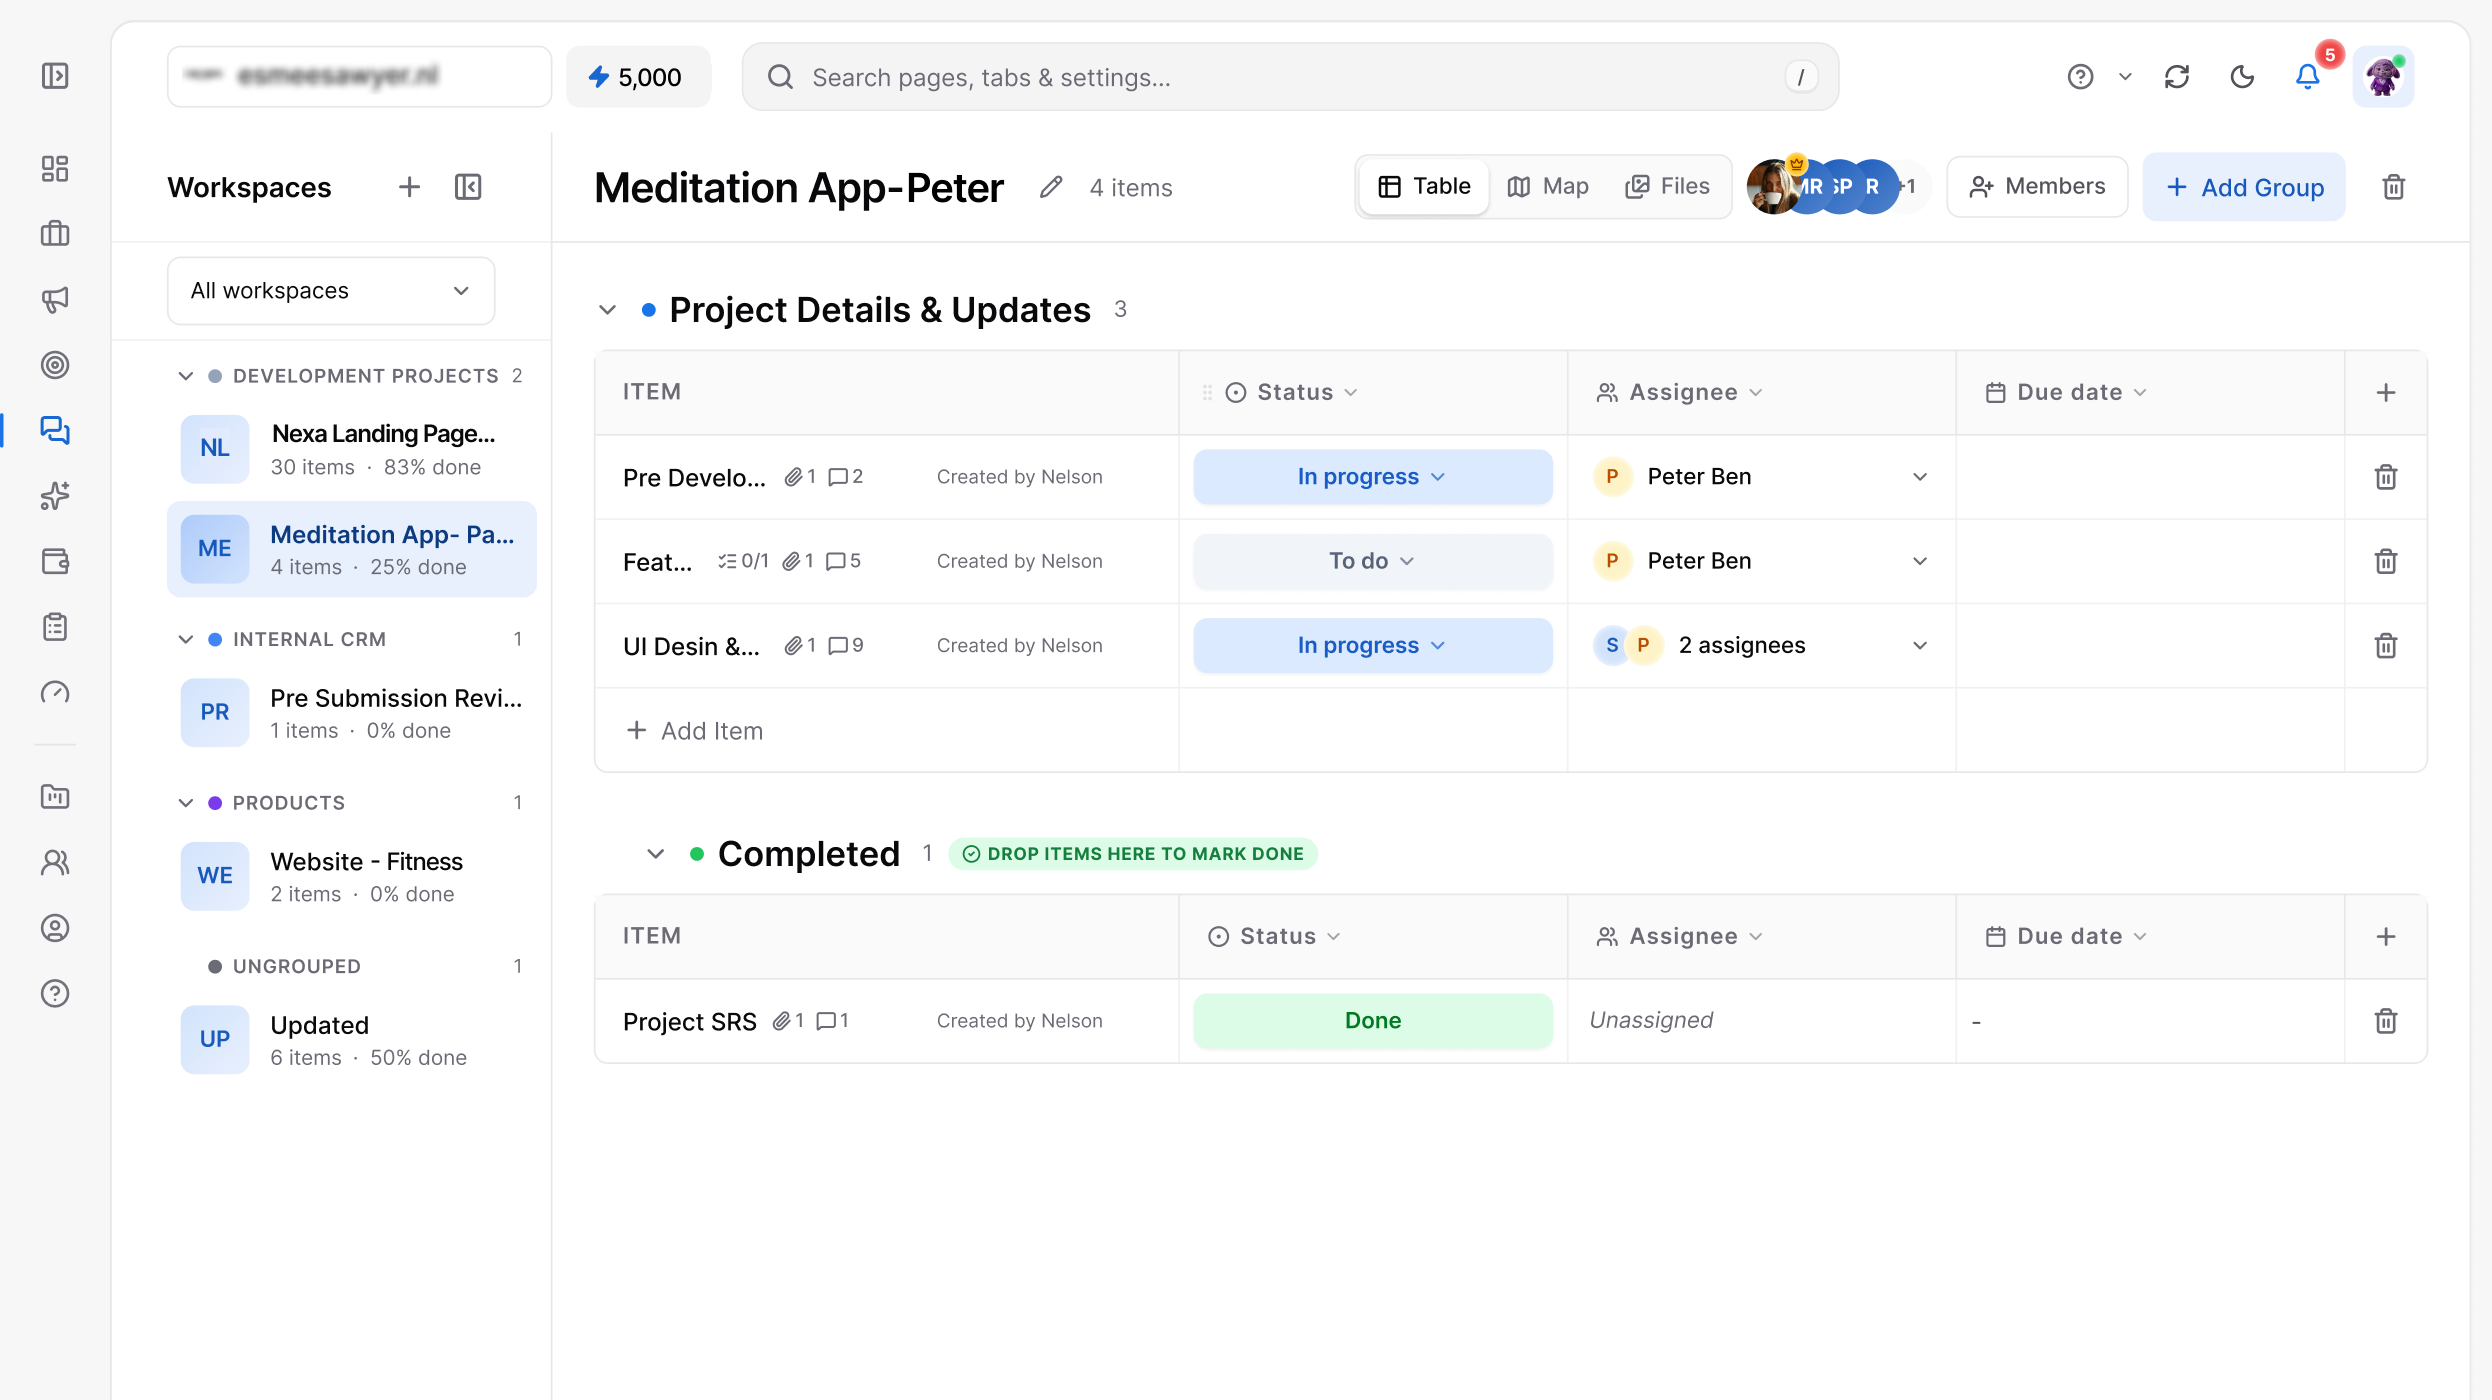Switch to Files view tab
This screenshot has height=1400, width=2492.
click(x=1668, y=187)
